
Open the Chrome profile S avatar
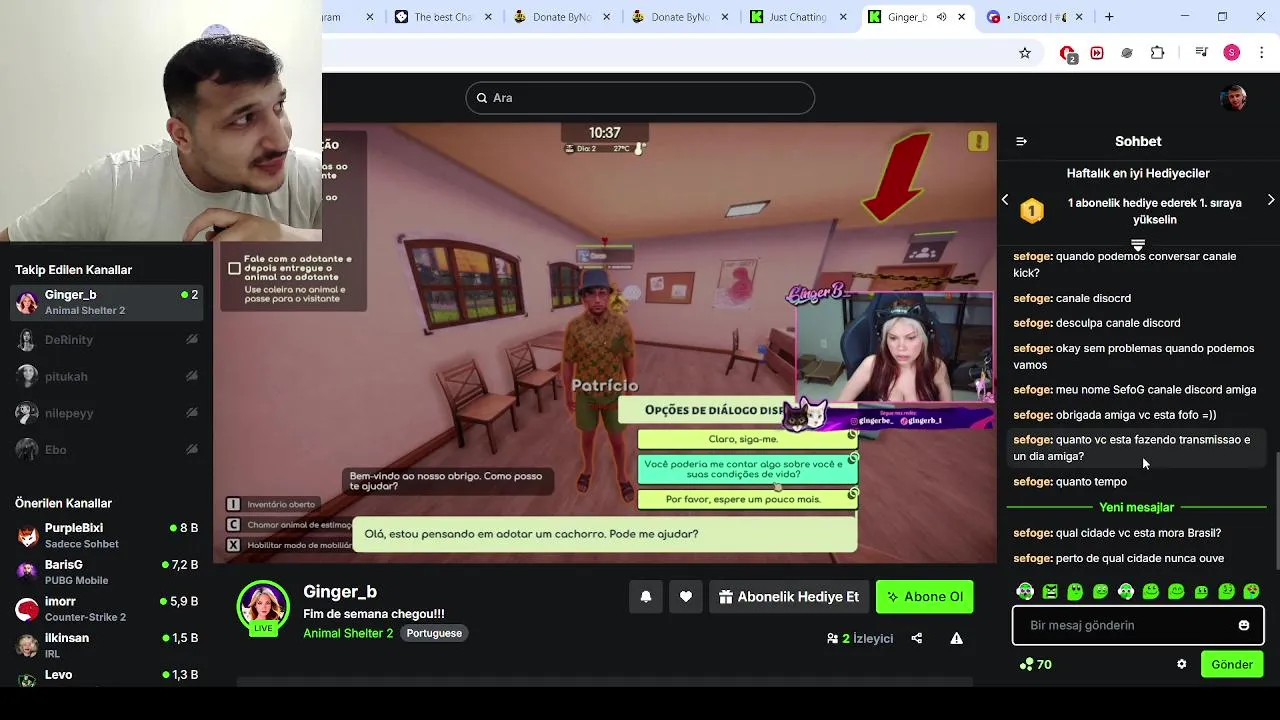[x=1231, y=53]
